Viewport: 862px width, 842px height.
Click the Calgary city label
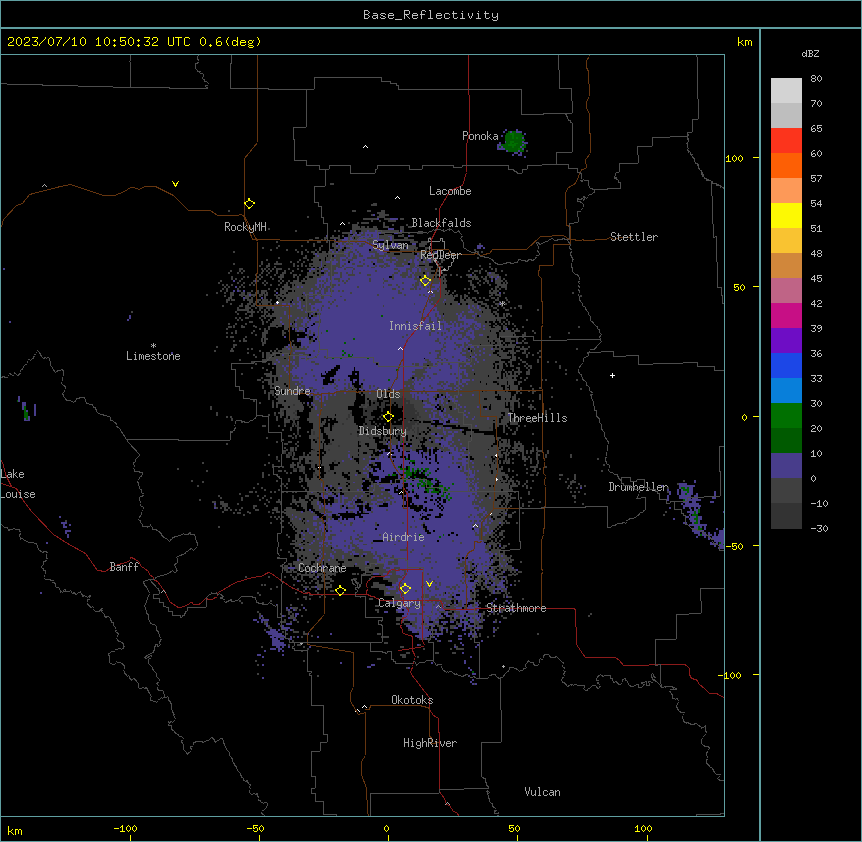coord(399,603)
